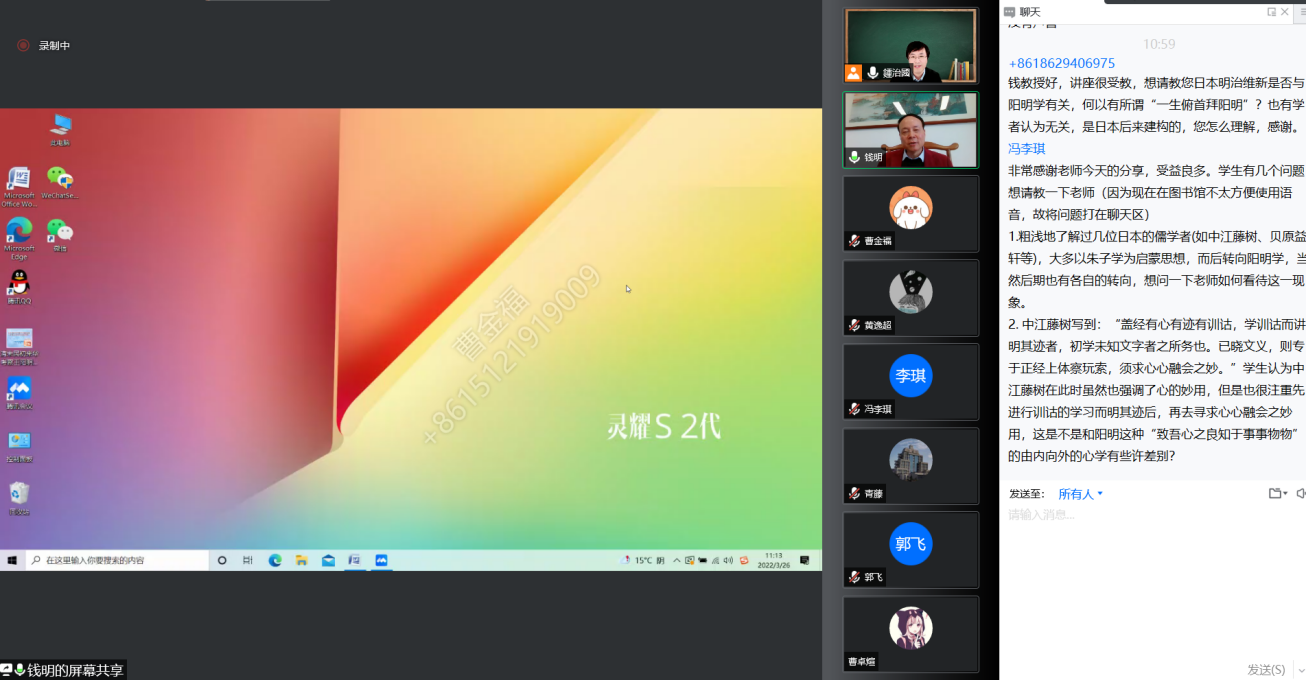
Task: Click sender number +8618629406975 in chat
Action: [x=1061, y=63]
